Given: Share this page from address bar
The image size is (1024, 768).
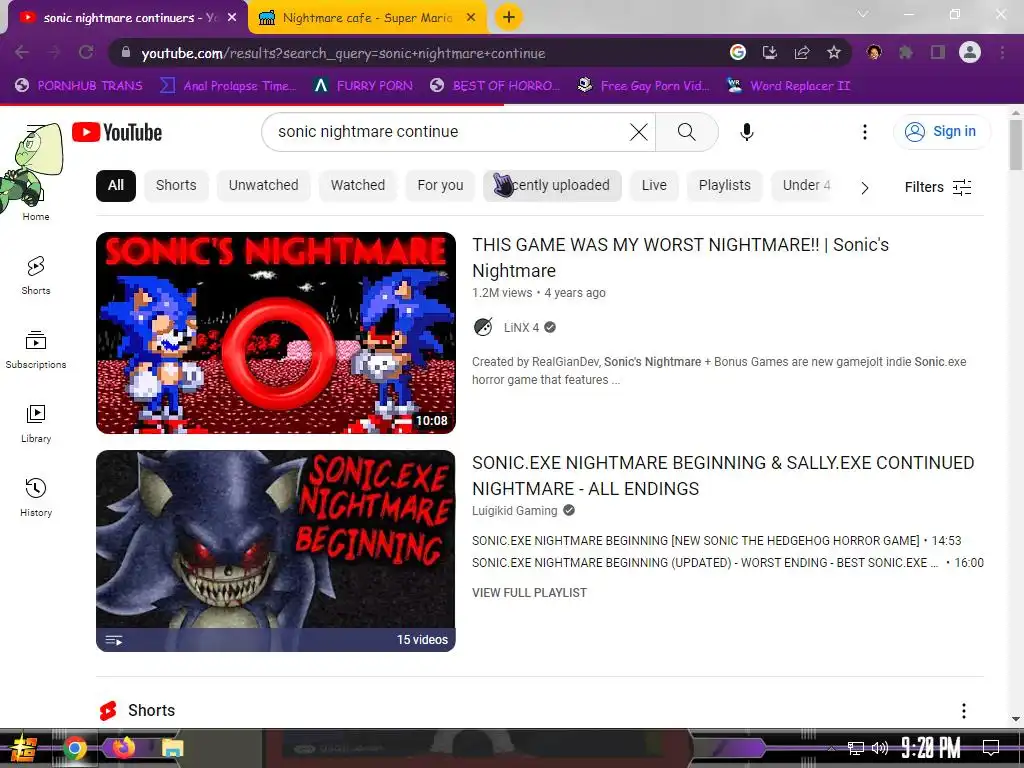Looking at the screenshot, I should point(802,52).
